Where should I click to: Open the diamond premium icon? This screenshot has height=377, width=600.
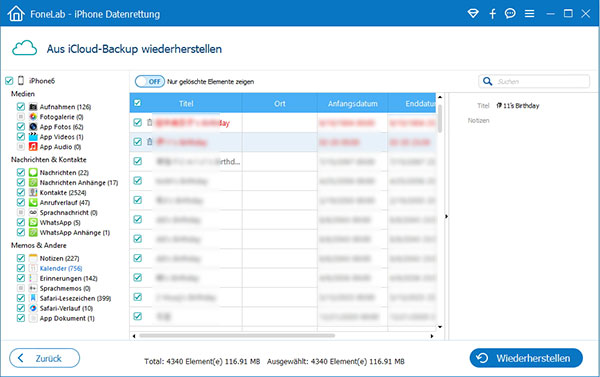click(473, 14)
